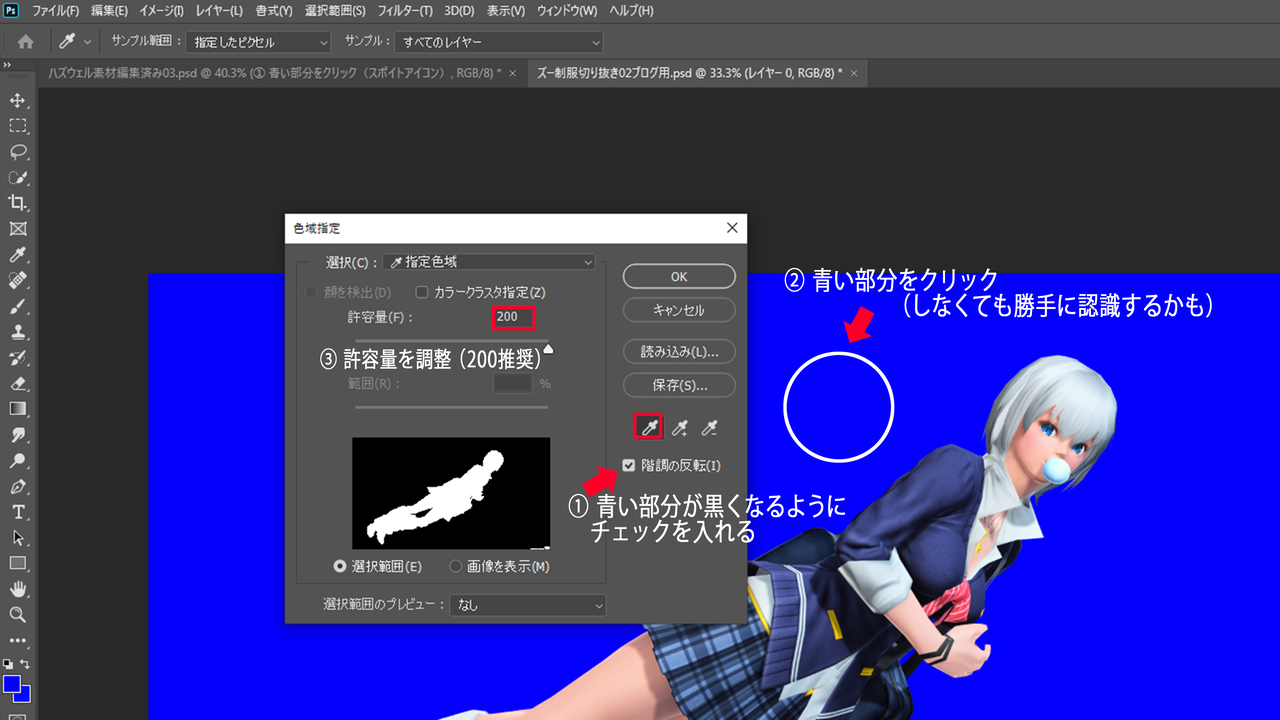Select the 選択範囲 radio button
The image size is (1280, 720).
(x=340, y=566)
